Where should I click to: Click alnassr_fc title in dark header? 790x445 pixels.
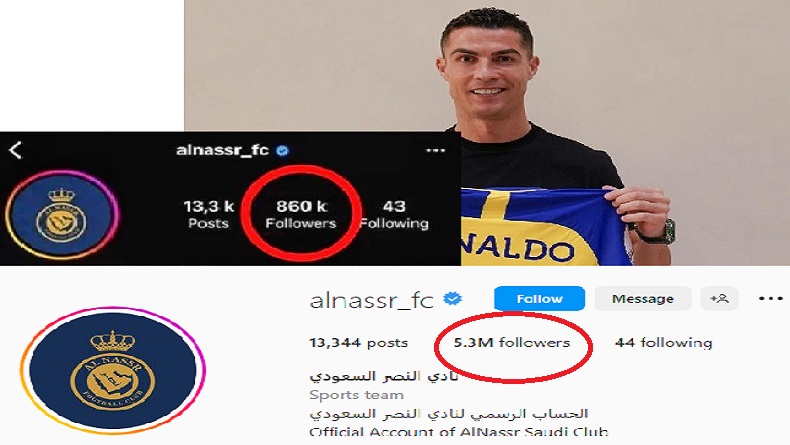point(222,150)
